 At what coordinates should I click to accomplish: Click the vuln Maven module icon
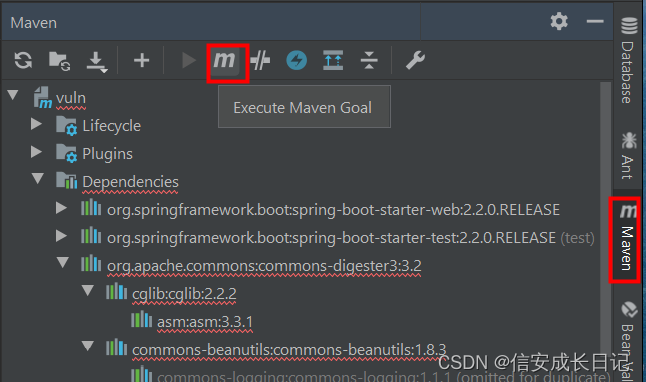42,98
